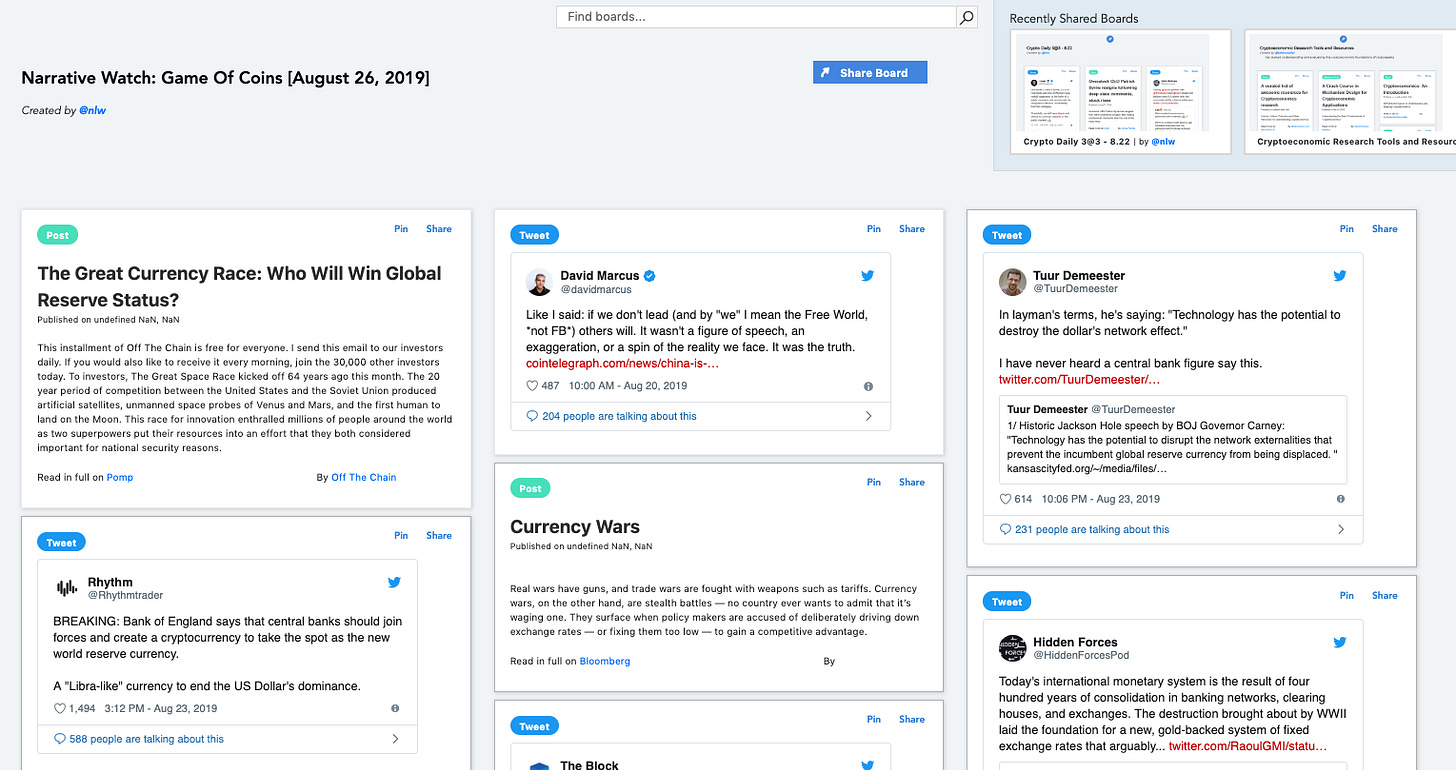1456x770 pixels.
Task: Click Twitter bird icon on Tuur Demeester tweet
Action: click(1340, 276)
